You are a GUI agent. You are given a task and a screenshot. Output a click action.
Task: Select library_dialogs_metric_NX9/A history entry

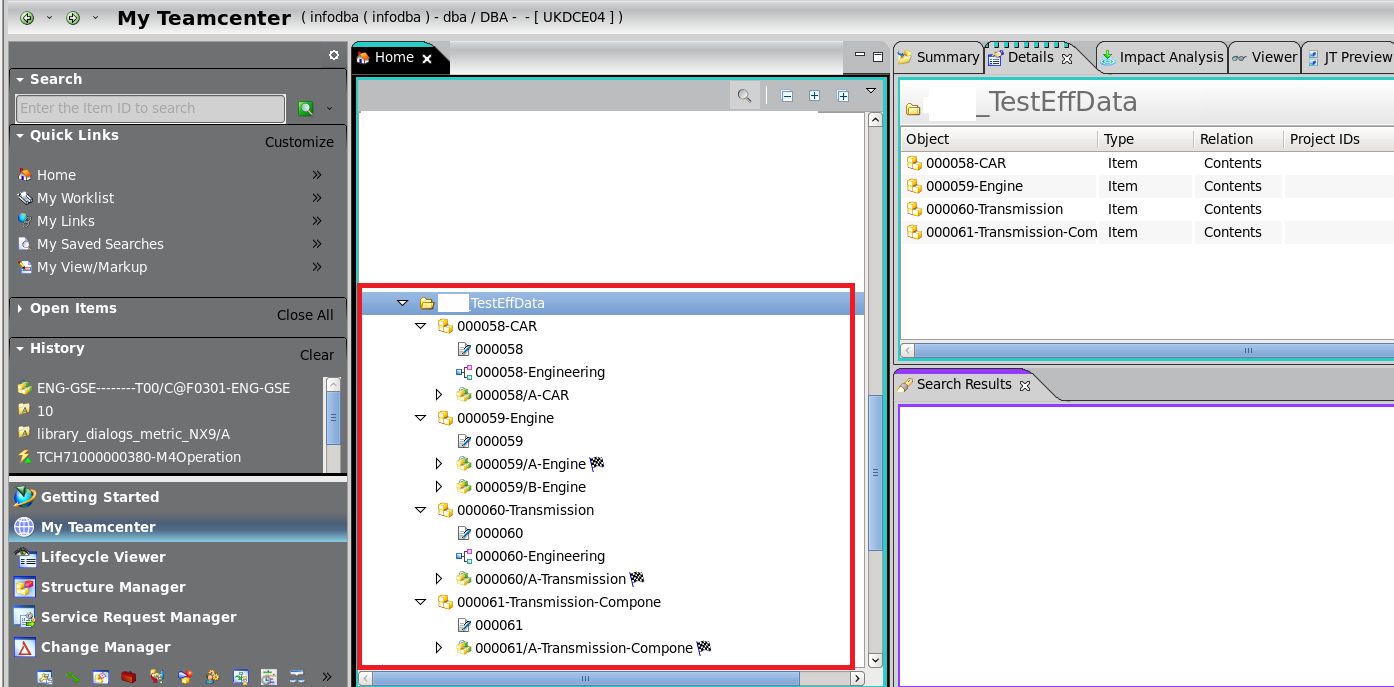coord(133,434)
